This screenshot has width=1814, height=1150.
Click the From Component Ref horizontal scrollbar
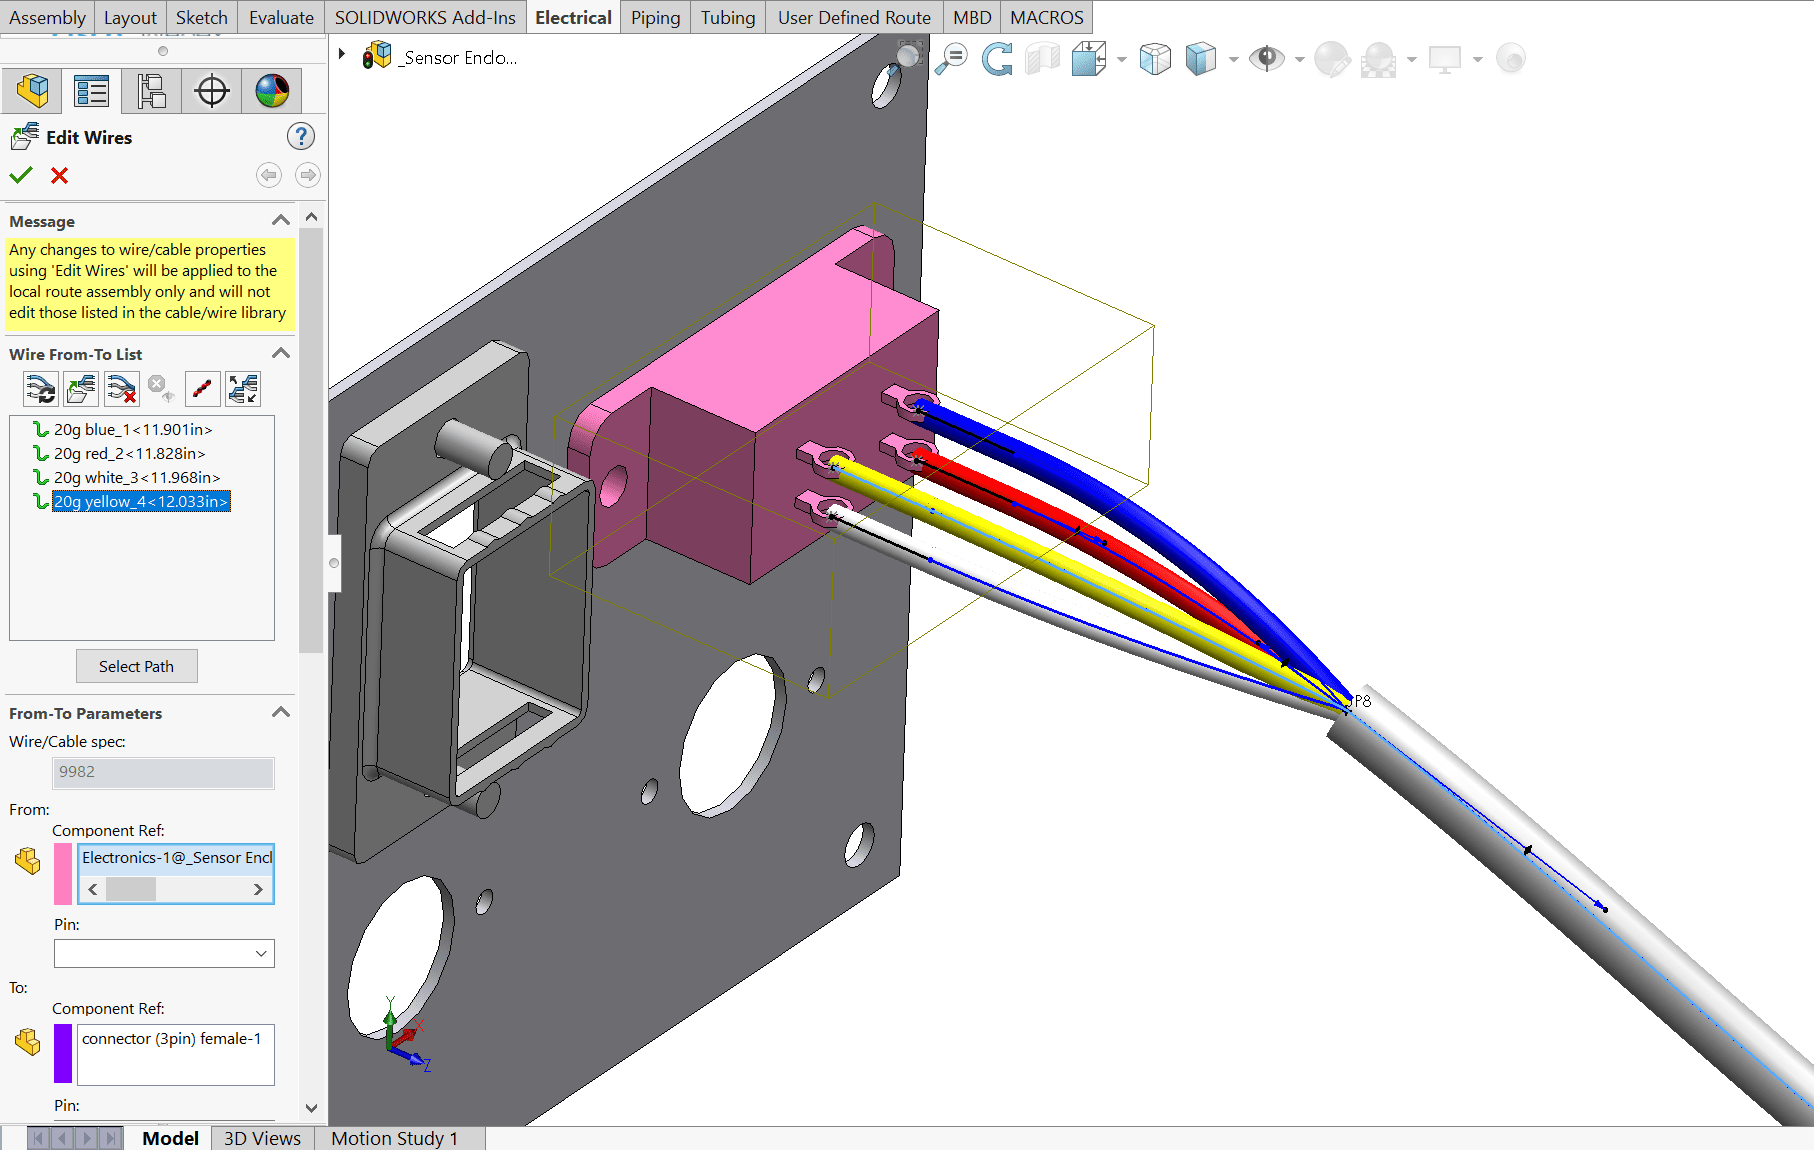(x=176, y=889)
